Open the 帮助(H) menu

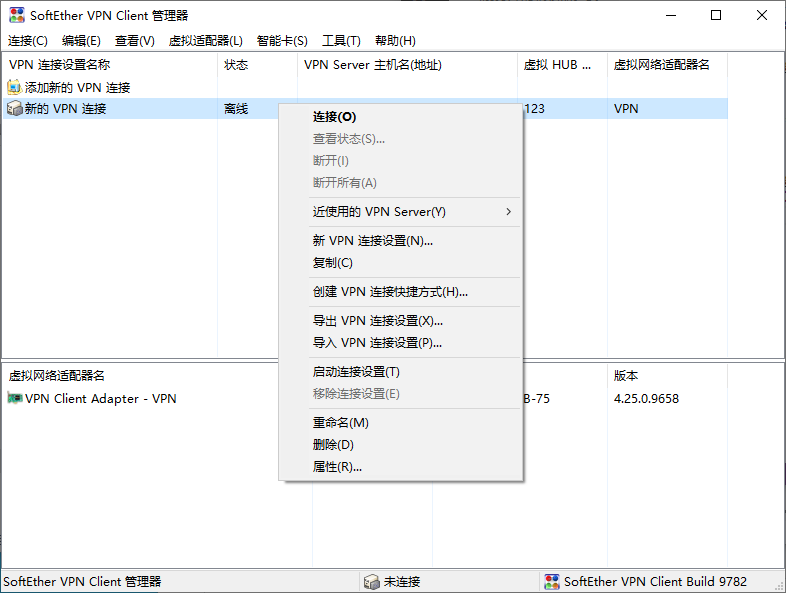pyautogui.click(x=396, y=41)
